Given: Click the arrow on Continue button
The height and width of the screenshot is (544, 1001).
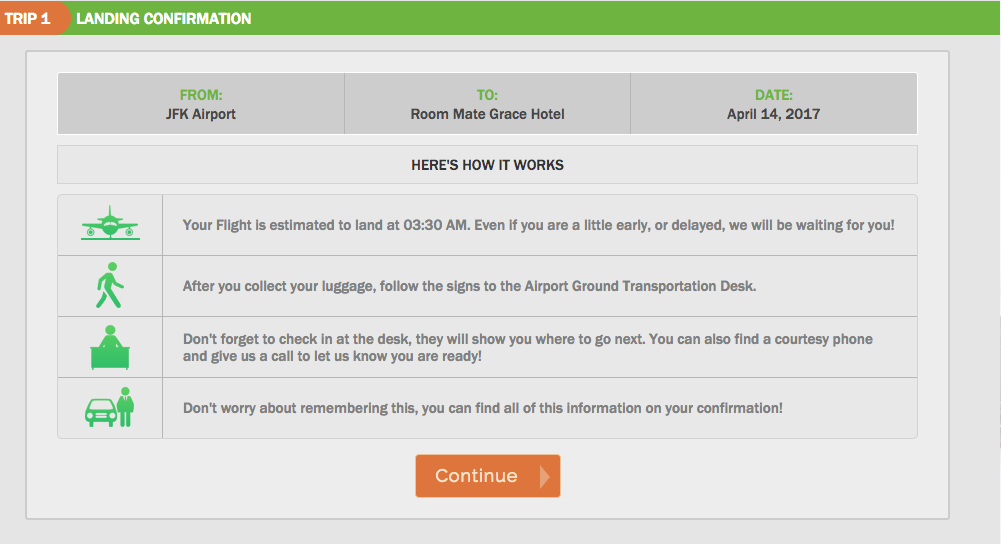Looking at the screenshot, I should [545, 476].
